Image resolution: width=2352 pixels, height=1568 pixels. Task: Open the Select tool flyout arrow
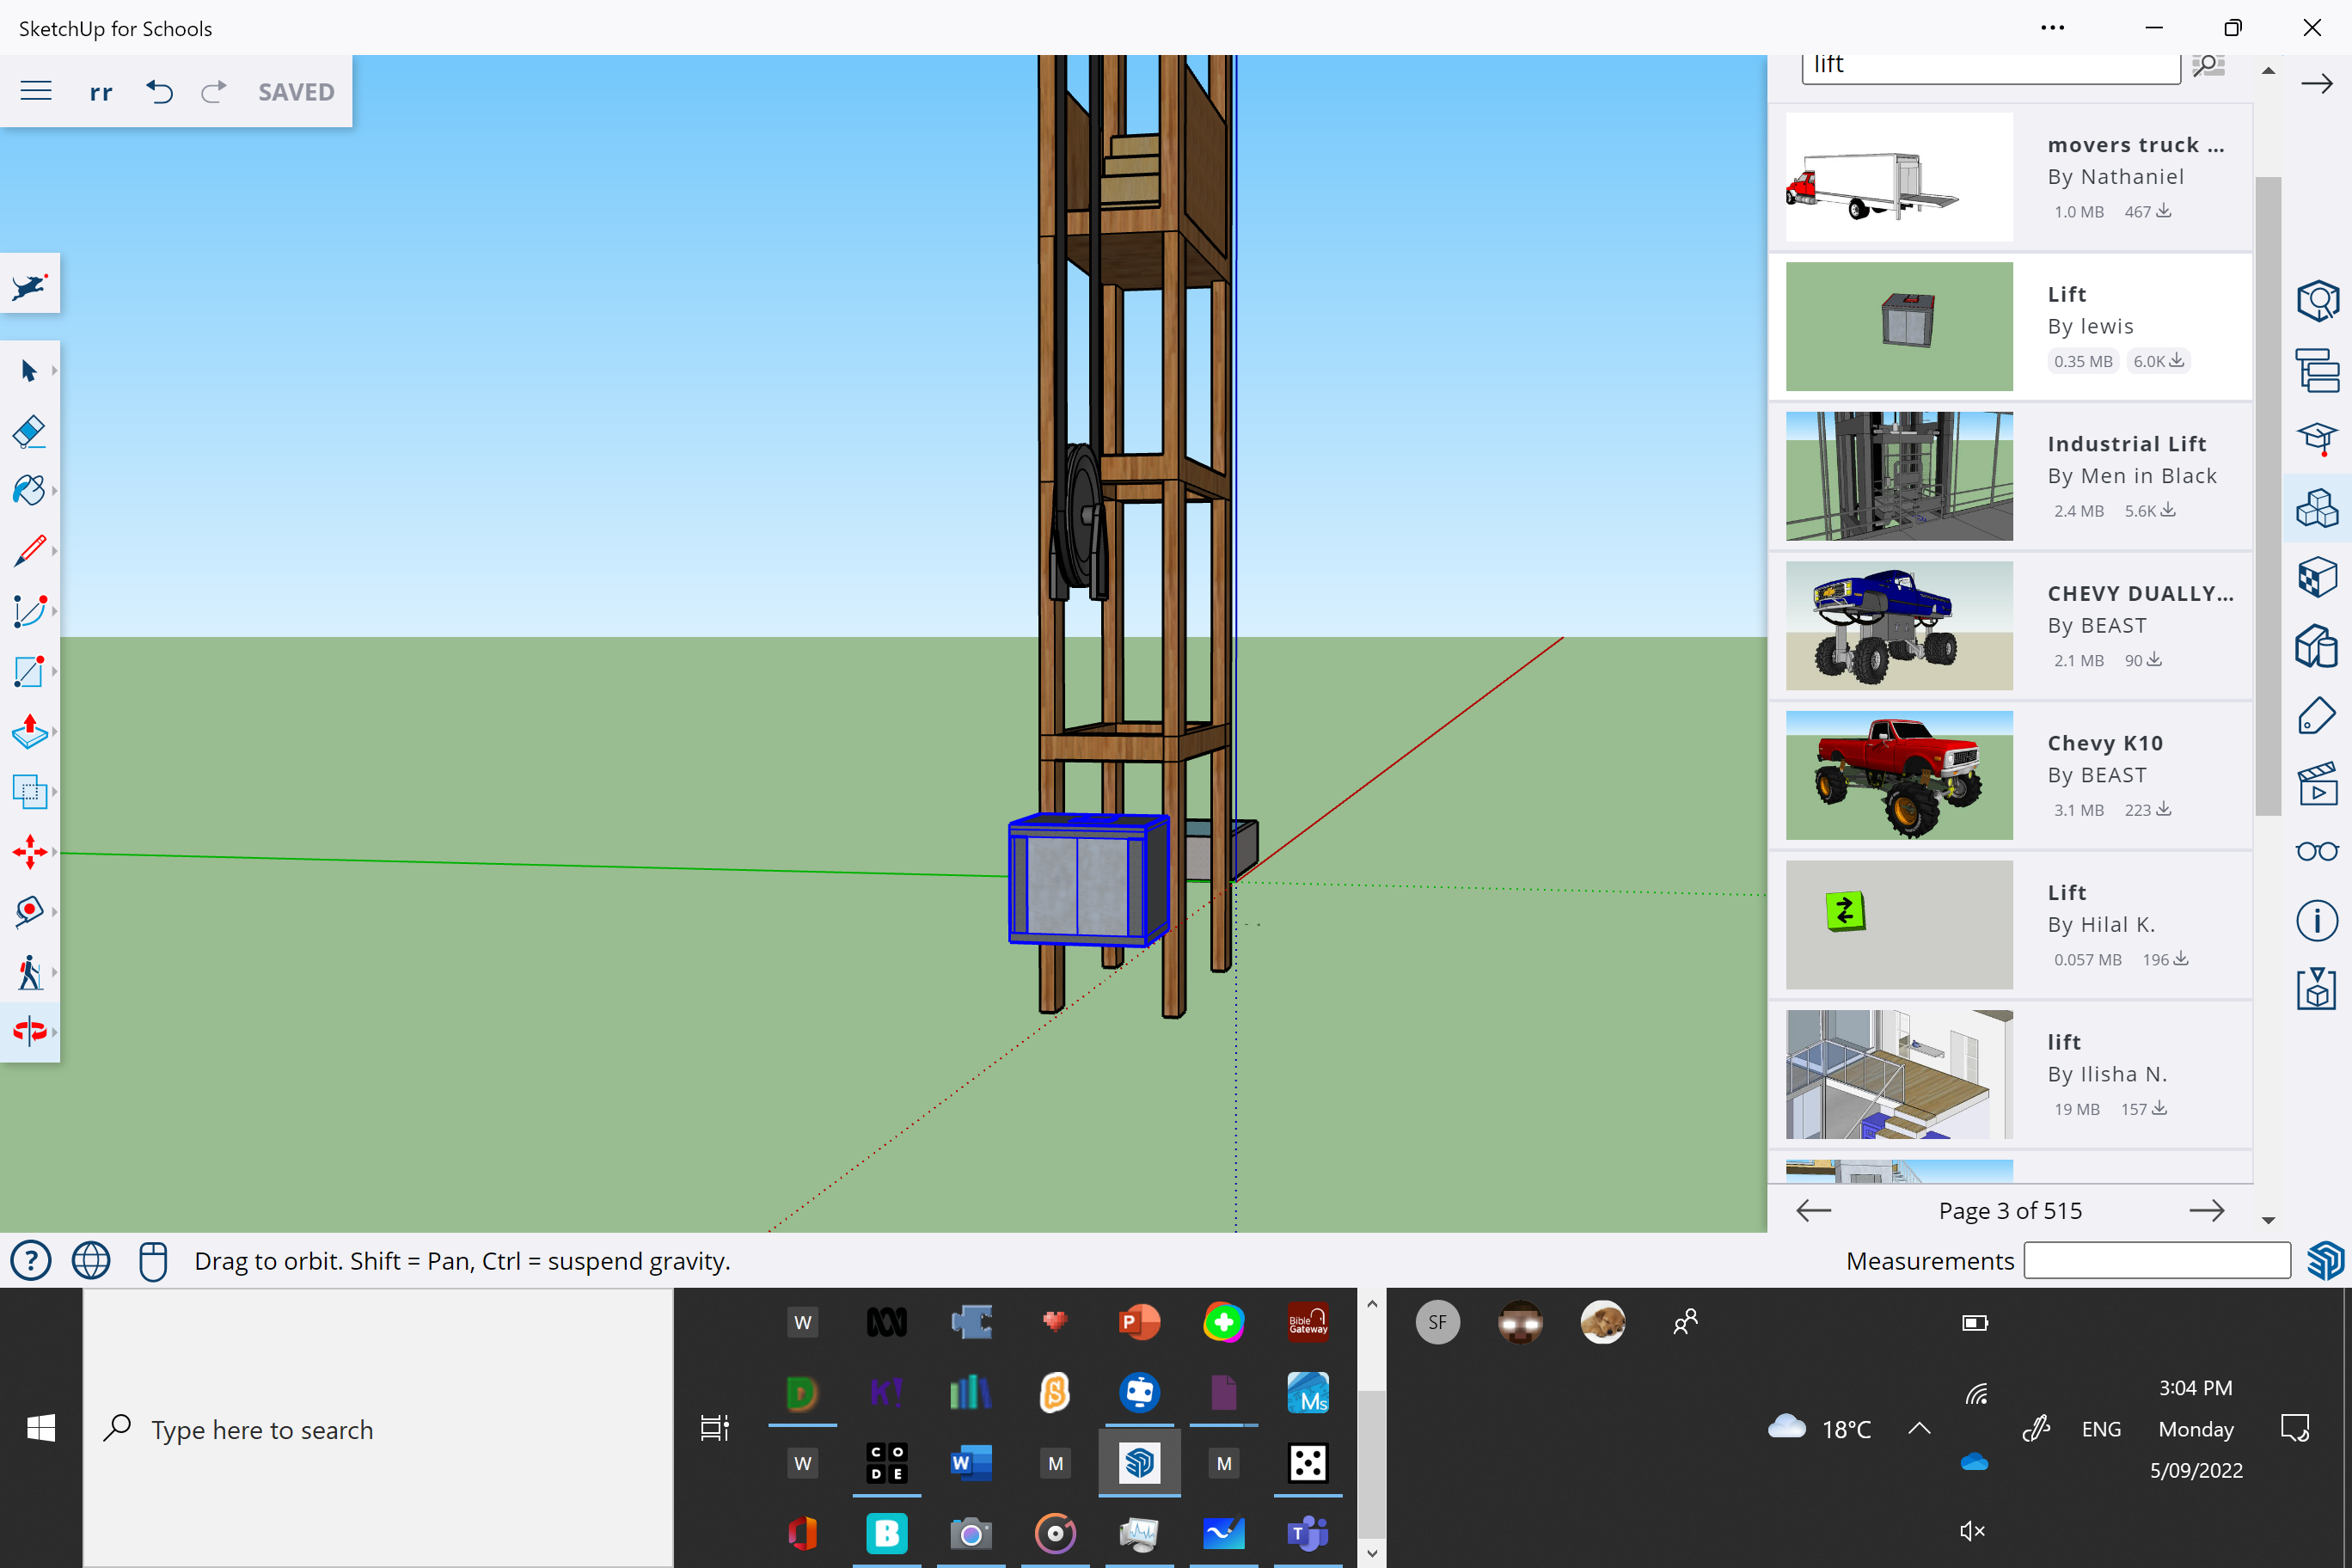click(x=53, y=370)
